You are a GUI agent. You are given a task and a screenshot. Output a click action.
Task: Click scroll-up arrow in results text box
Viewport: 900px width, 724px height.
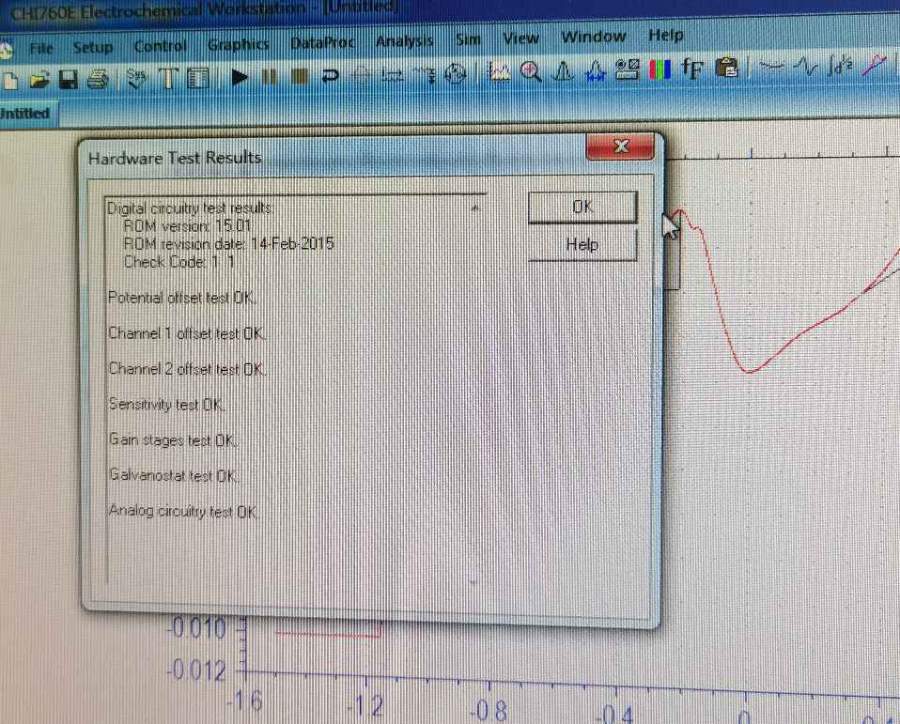click(x=475, y=208)
